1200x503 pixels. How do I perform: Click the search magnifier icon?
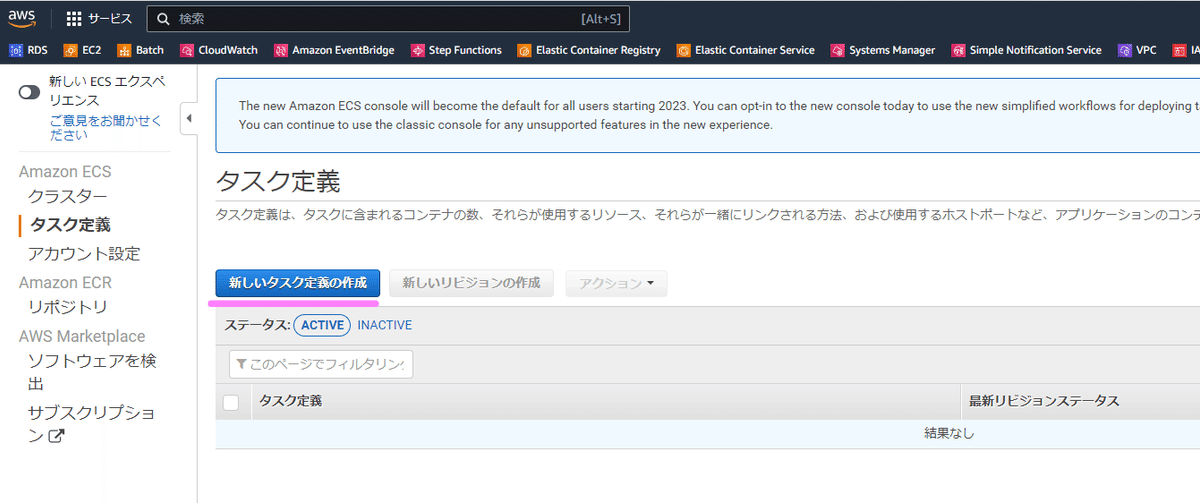(163, 19)
